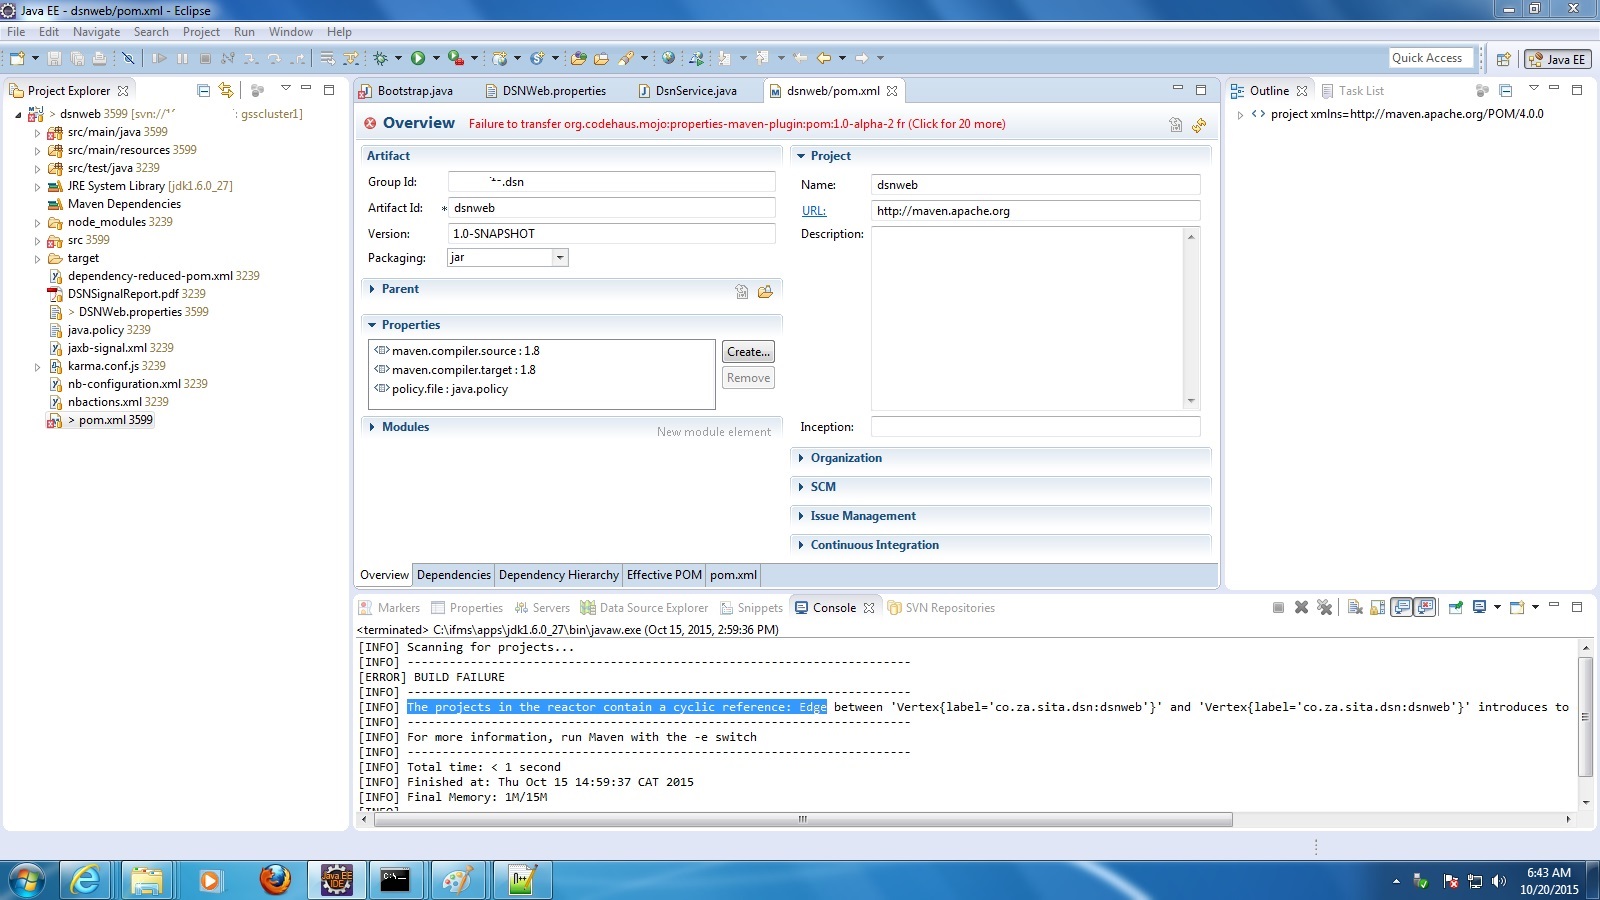Screen dimensions: 1600x900
Task: Click the Open Perspective icon
Action: (x=1503, y=59)
